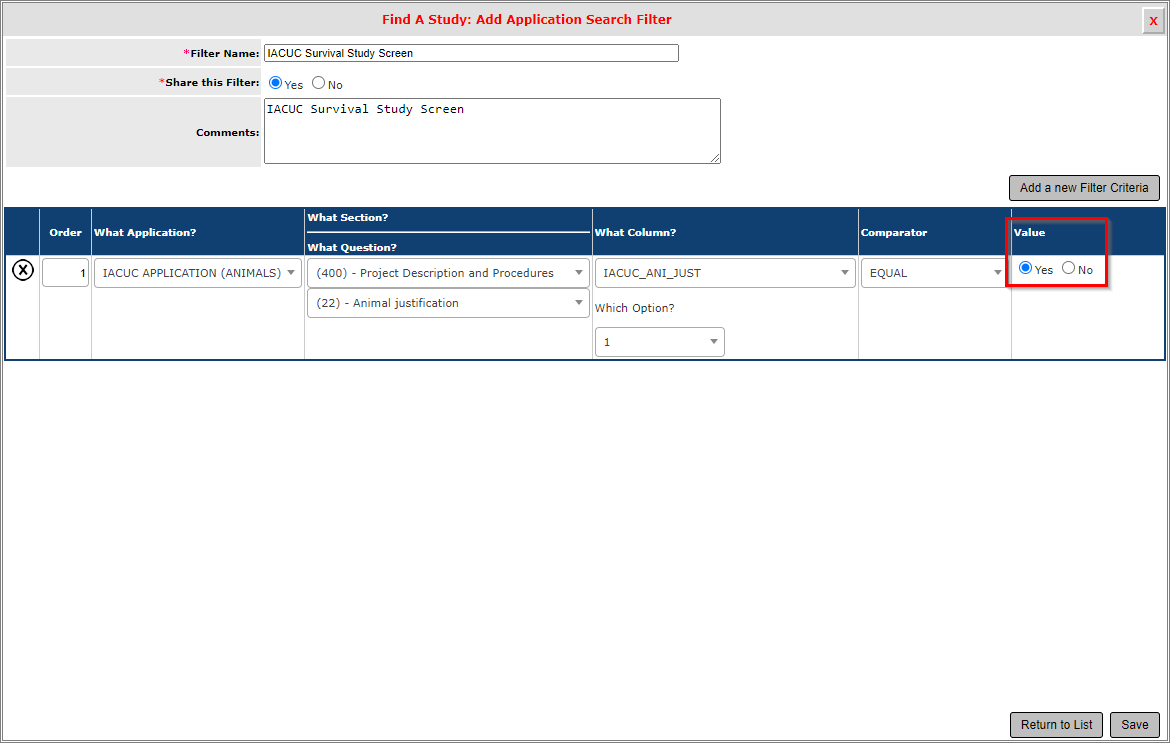This screenshot has width=1170, height=743.
Task: Choose Yes in the Value column
Action: tap(1025, 268)
